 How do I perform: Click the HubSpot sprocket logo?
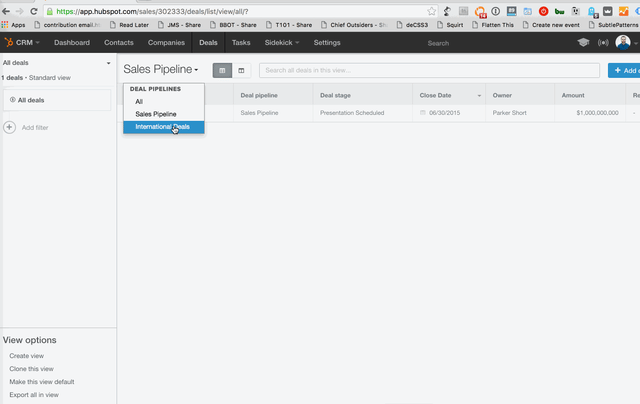click(x=9, y=42)
